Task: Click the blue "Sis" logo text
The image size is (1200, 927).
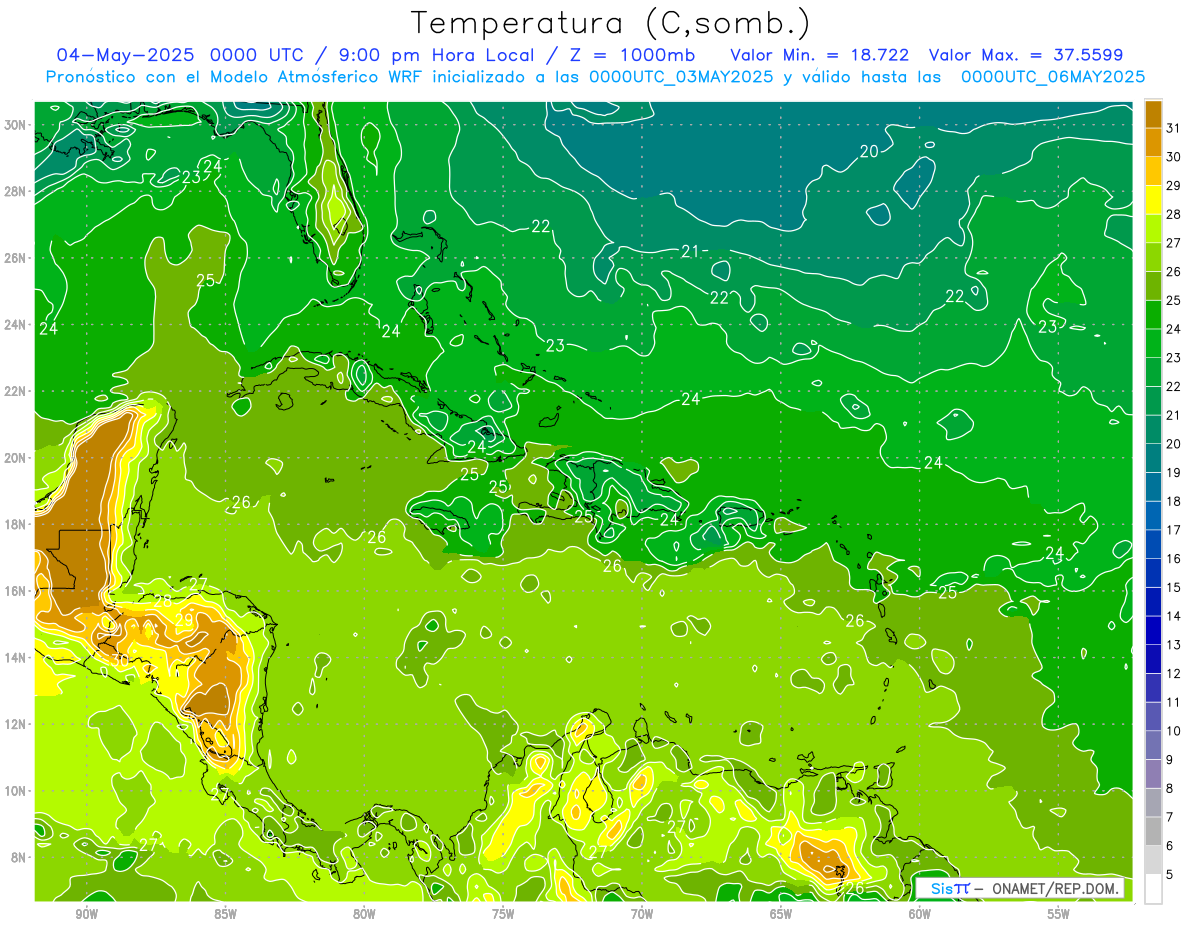Action: coord(942,888)
